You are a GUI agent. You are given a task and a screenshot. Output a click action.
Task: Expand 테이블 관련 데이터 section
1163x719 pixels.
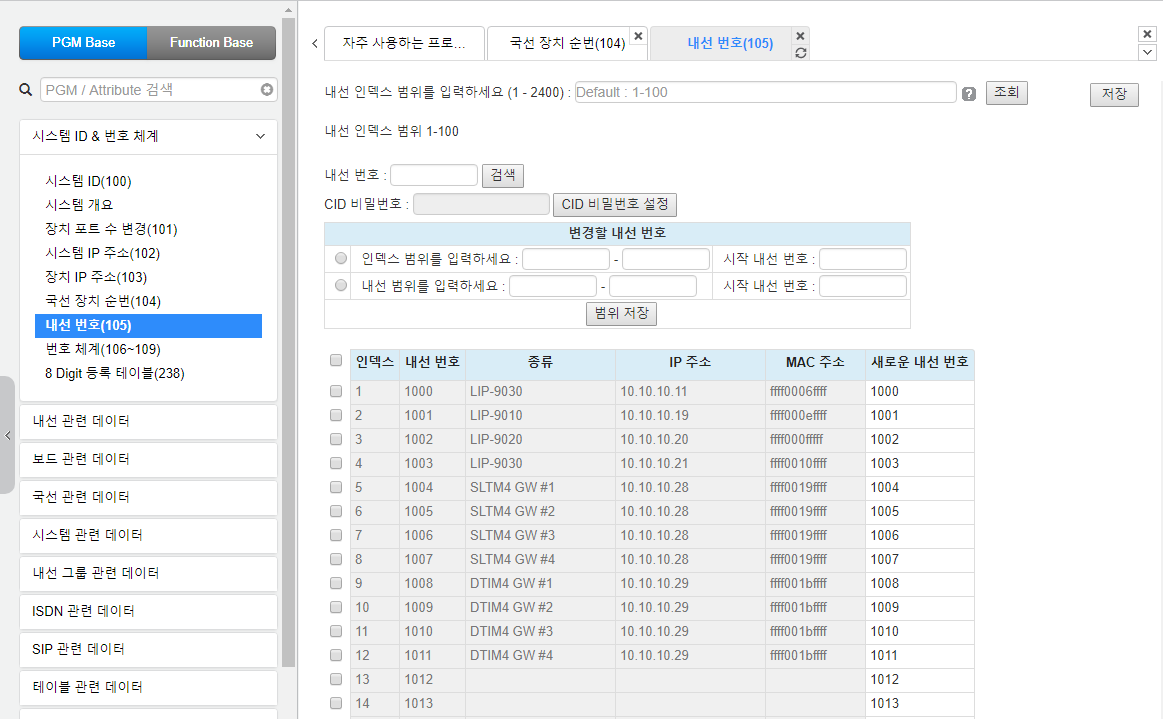click(148, 687)
